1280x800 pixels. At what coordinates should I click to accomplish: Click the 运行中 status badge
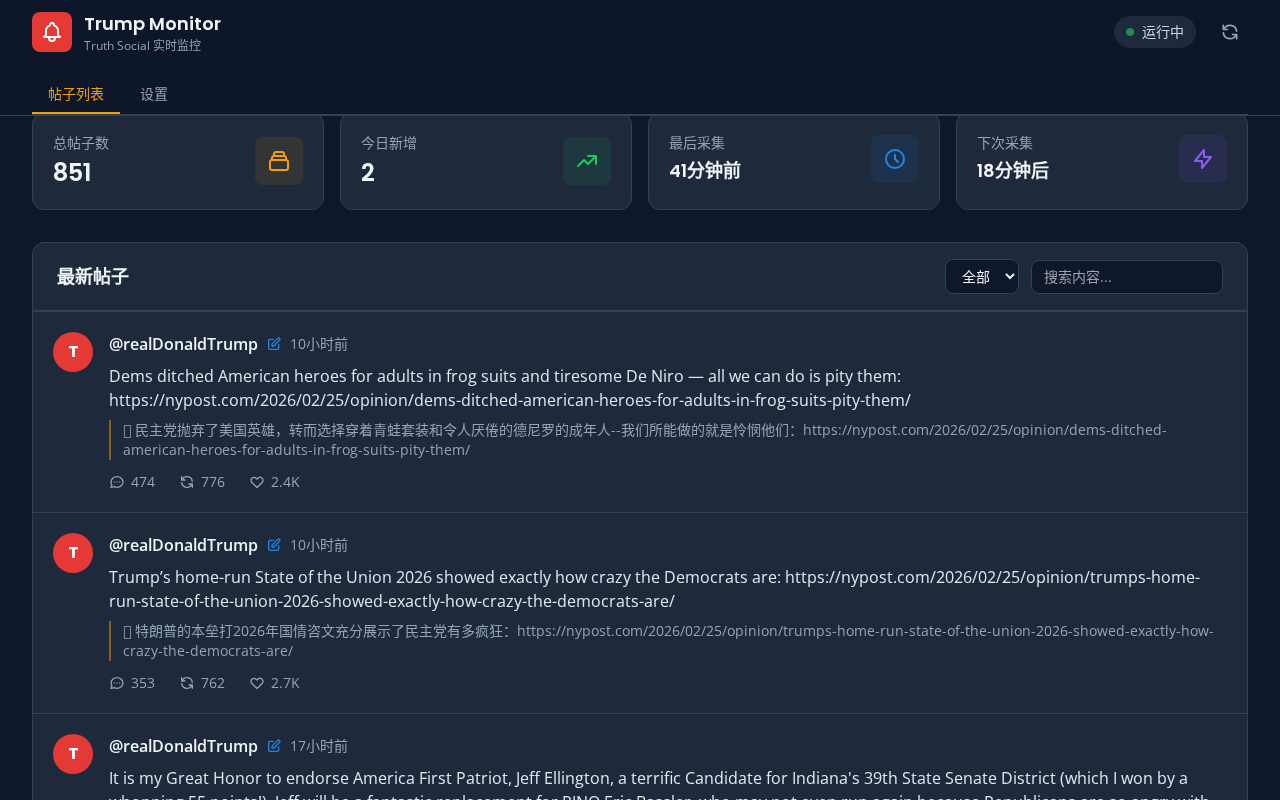click(x=1155, y=32)
